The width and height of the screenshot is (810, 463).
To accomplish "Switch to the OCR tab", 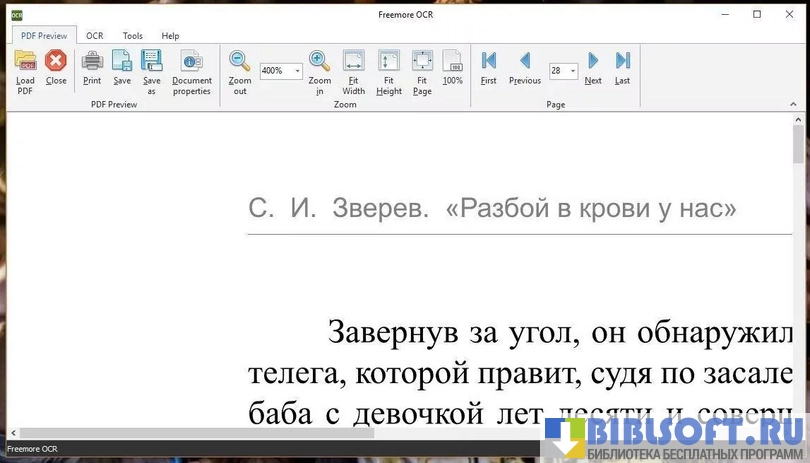I will (94, 36).
